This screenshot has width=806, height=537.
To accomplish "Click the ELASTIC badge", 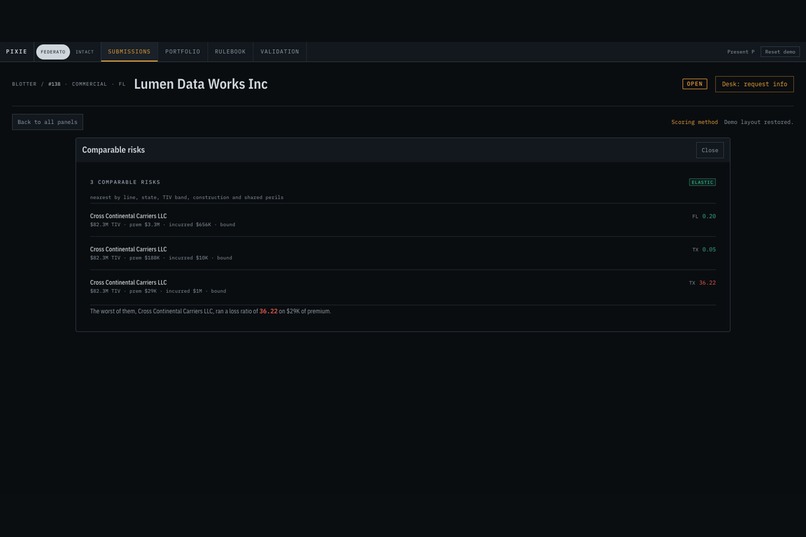I will point(702,182).
